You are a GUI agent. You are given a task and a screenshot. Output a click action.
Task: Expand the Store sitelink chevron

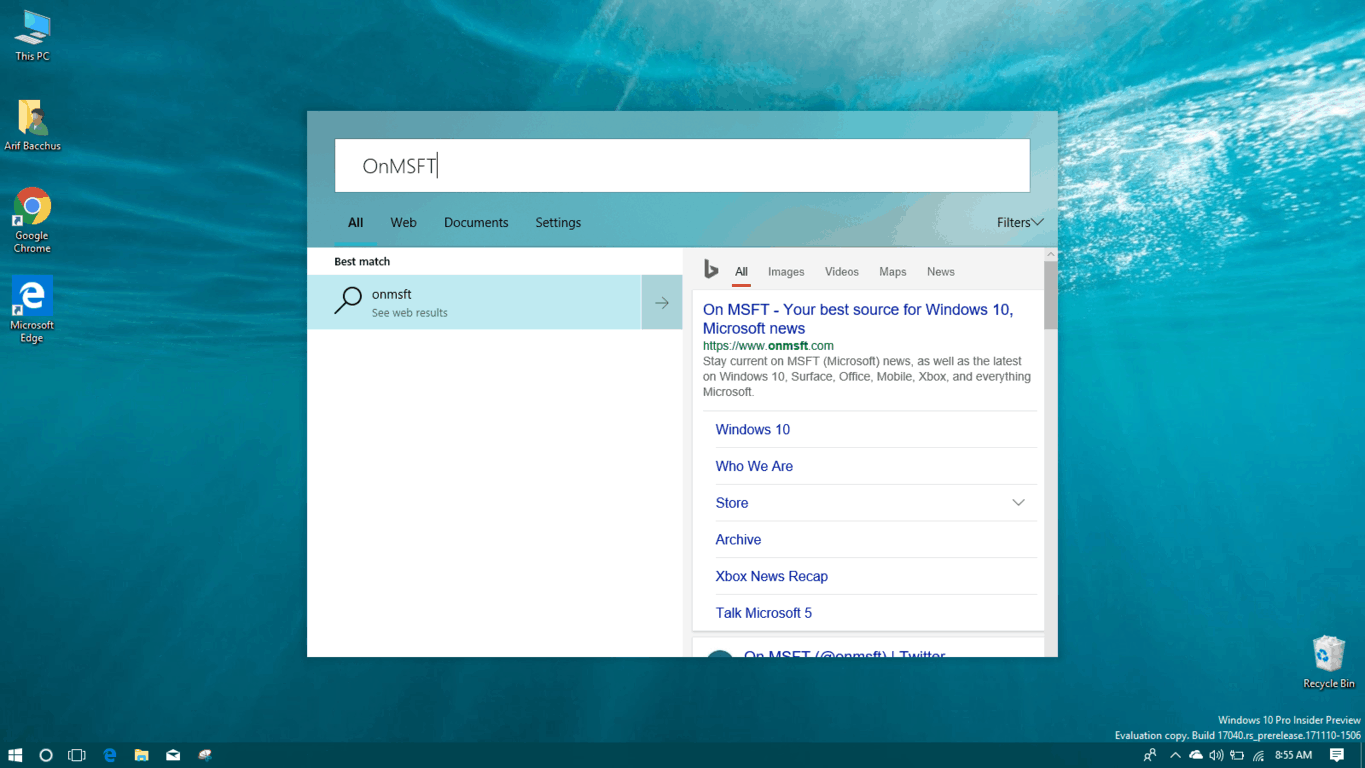[x=1018, y=503]
